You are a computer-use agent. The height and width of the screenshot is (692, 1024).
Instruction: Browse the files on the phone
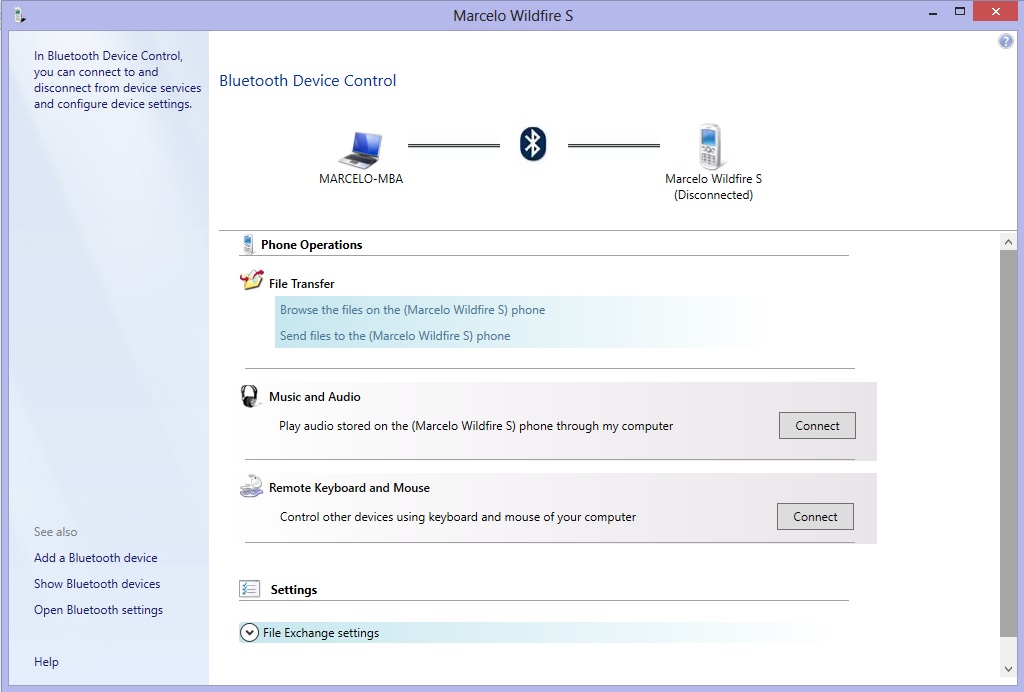412,309
